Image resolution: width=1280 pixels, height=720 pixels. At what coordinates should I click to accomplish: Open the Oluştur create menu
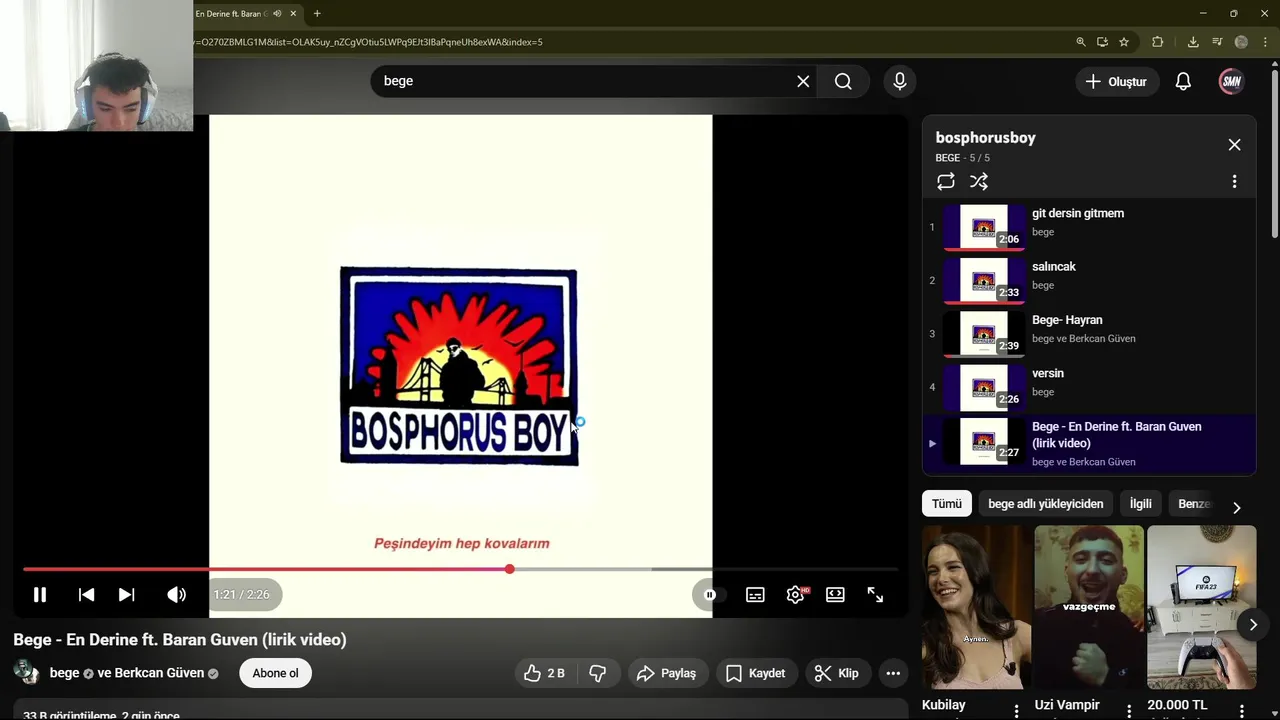[1117, 82]
